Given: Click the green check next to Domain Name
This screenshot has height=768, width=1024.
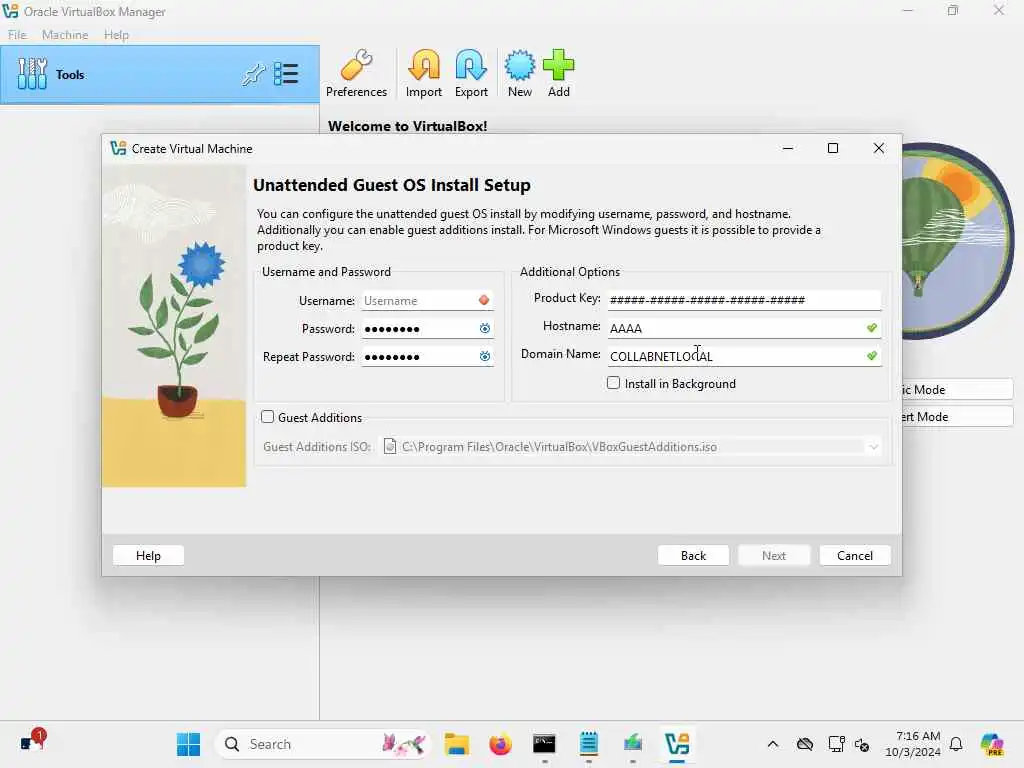Looking at the screenshot, I should pyautogui.click(x=872, y=356).
